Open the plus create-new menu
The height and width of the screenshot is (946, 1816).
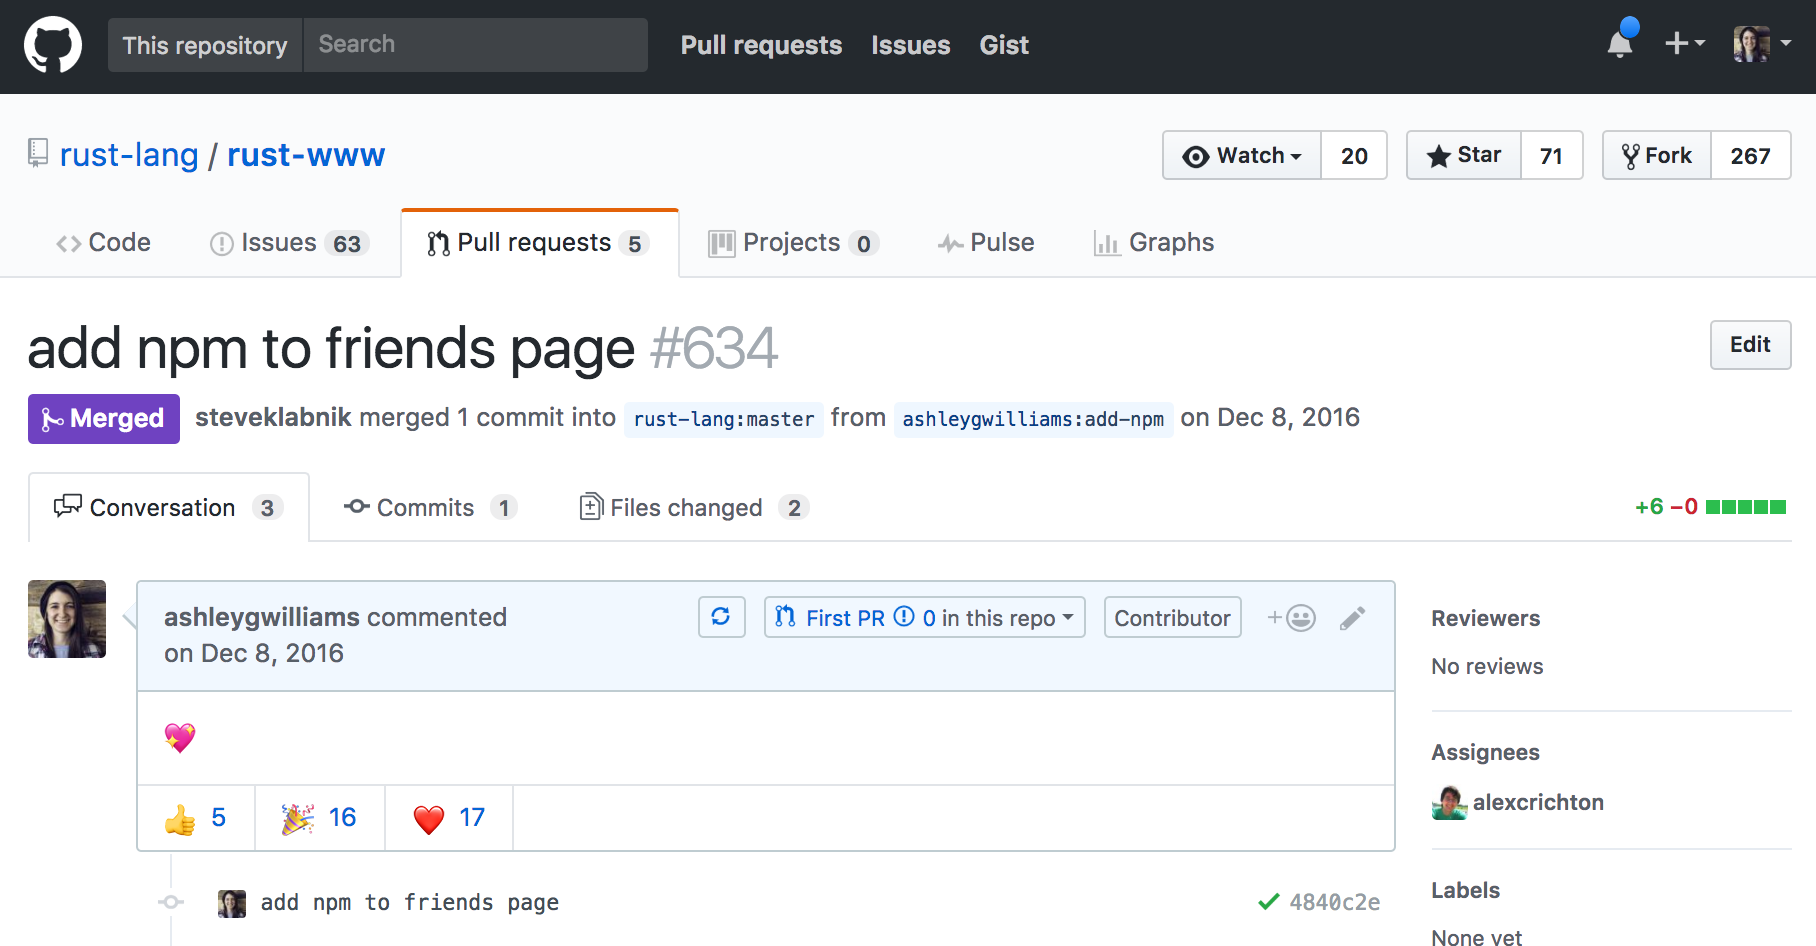click(1685, 43)
